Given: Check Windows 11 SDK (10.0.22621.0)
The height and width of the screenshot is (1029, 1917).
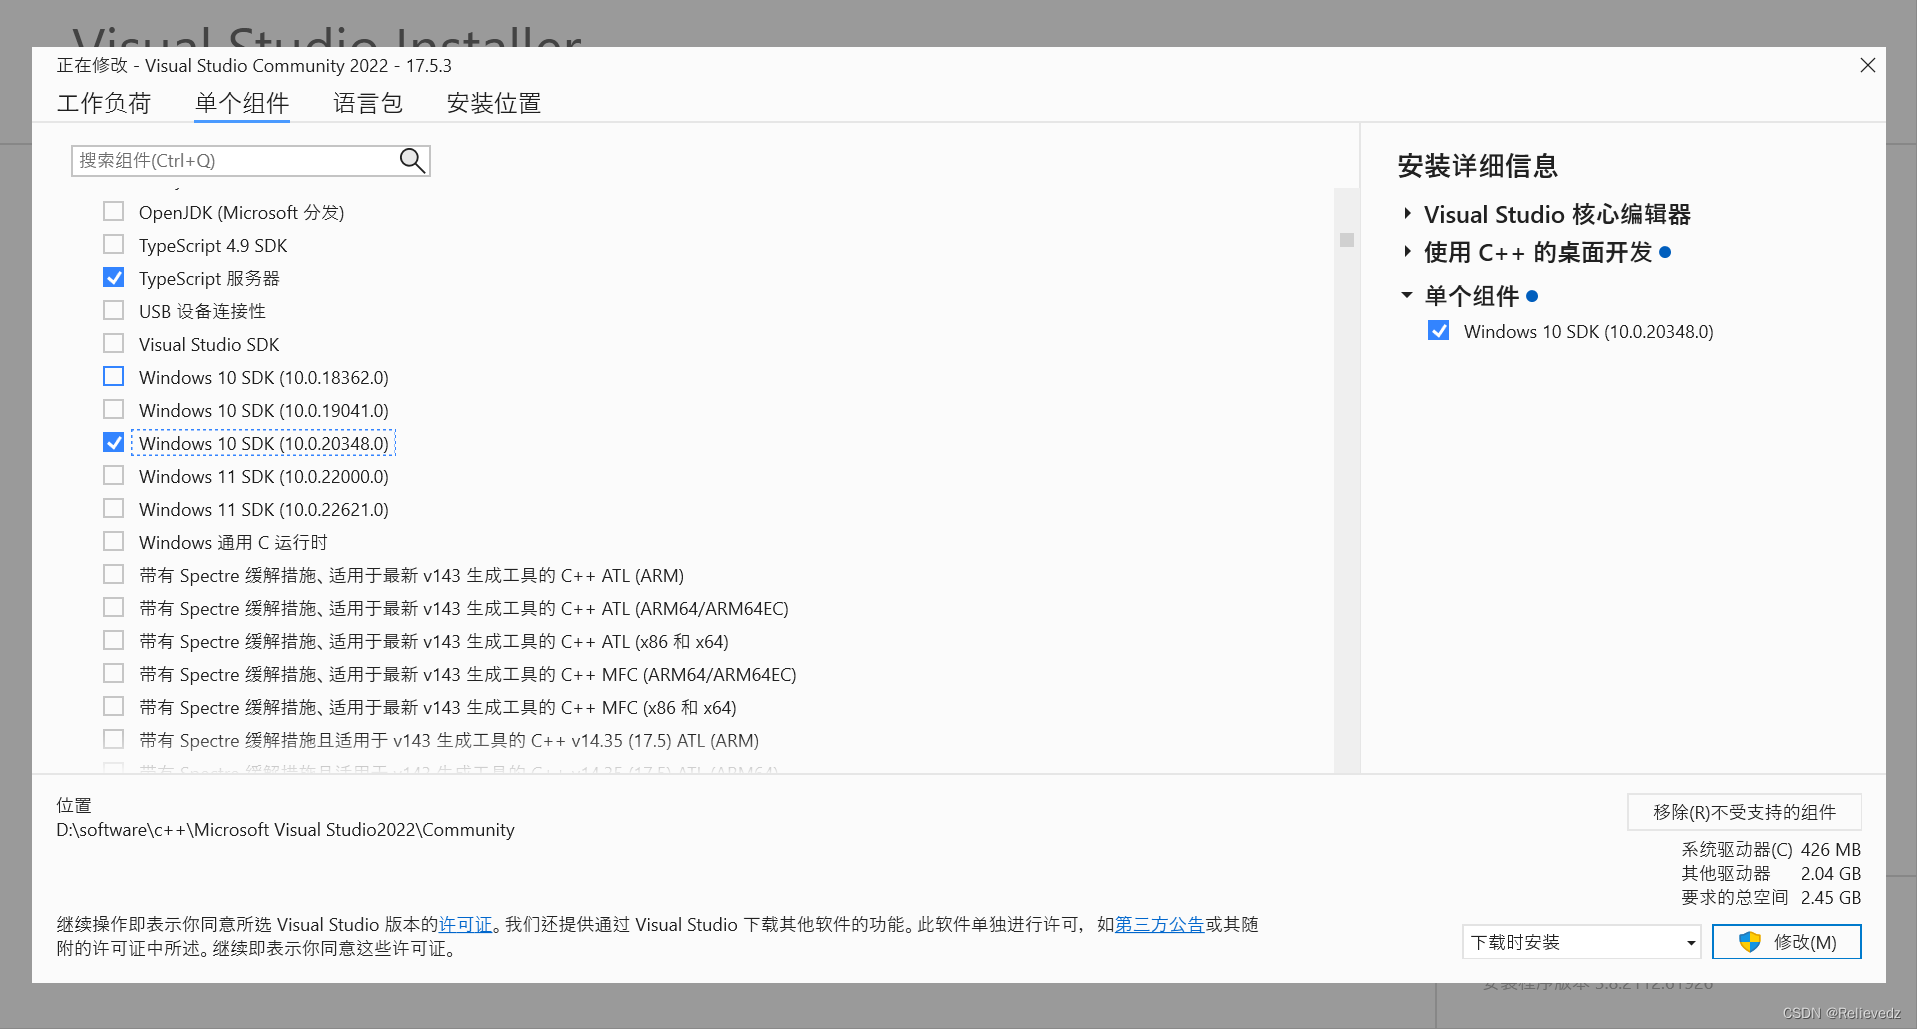Looking at the screenshot, I should tap(113, 508).
